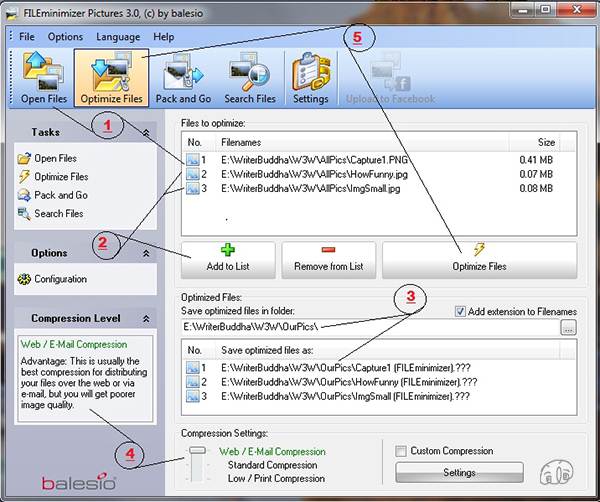Set slider to Low / Print Compression label
The height and width of the screenshot is (502, 600).
coord(276,479)
